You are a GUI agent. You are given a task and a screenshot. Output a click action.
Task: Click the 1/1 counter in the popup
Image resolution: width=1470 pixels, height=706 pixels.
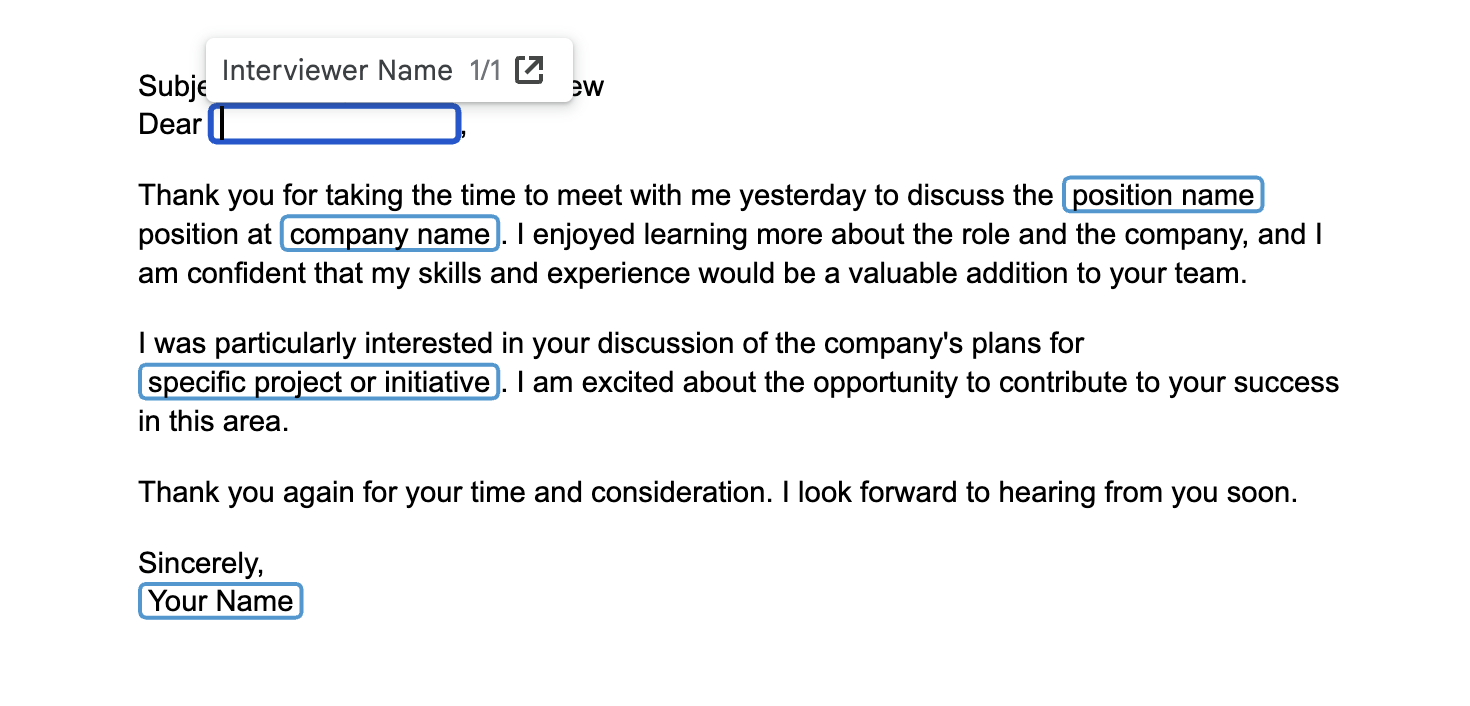point(485,70)
